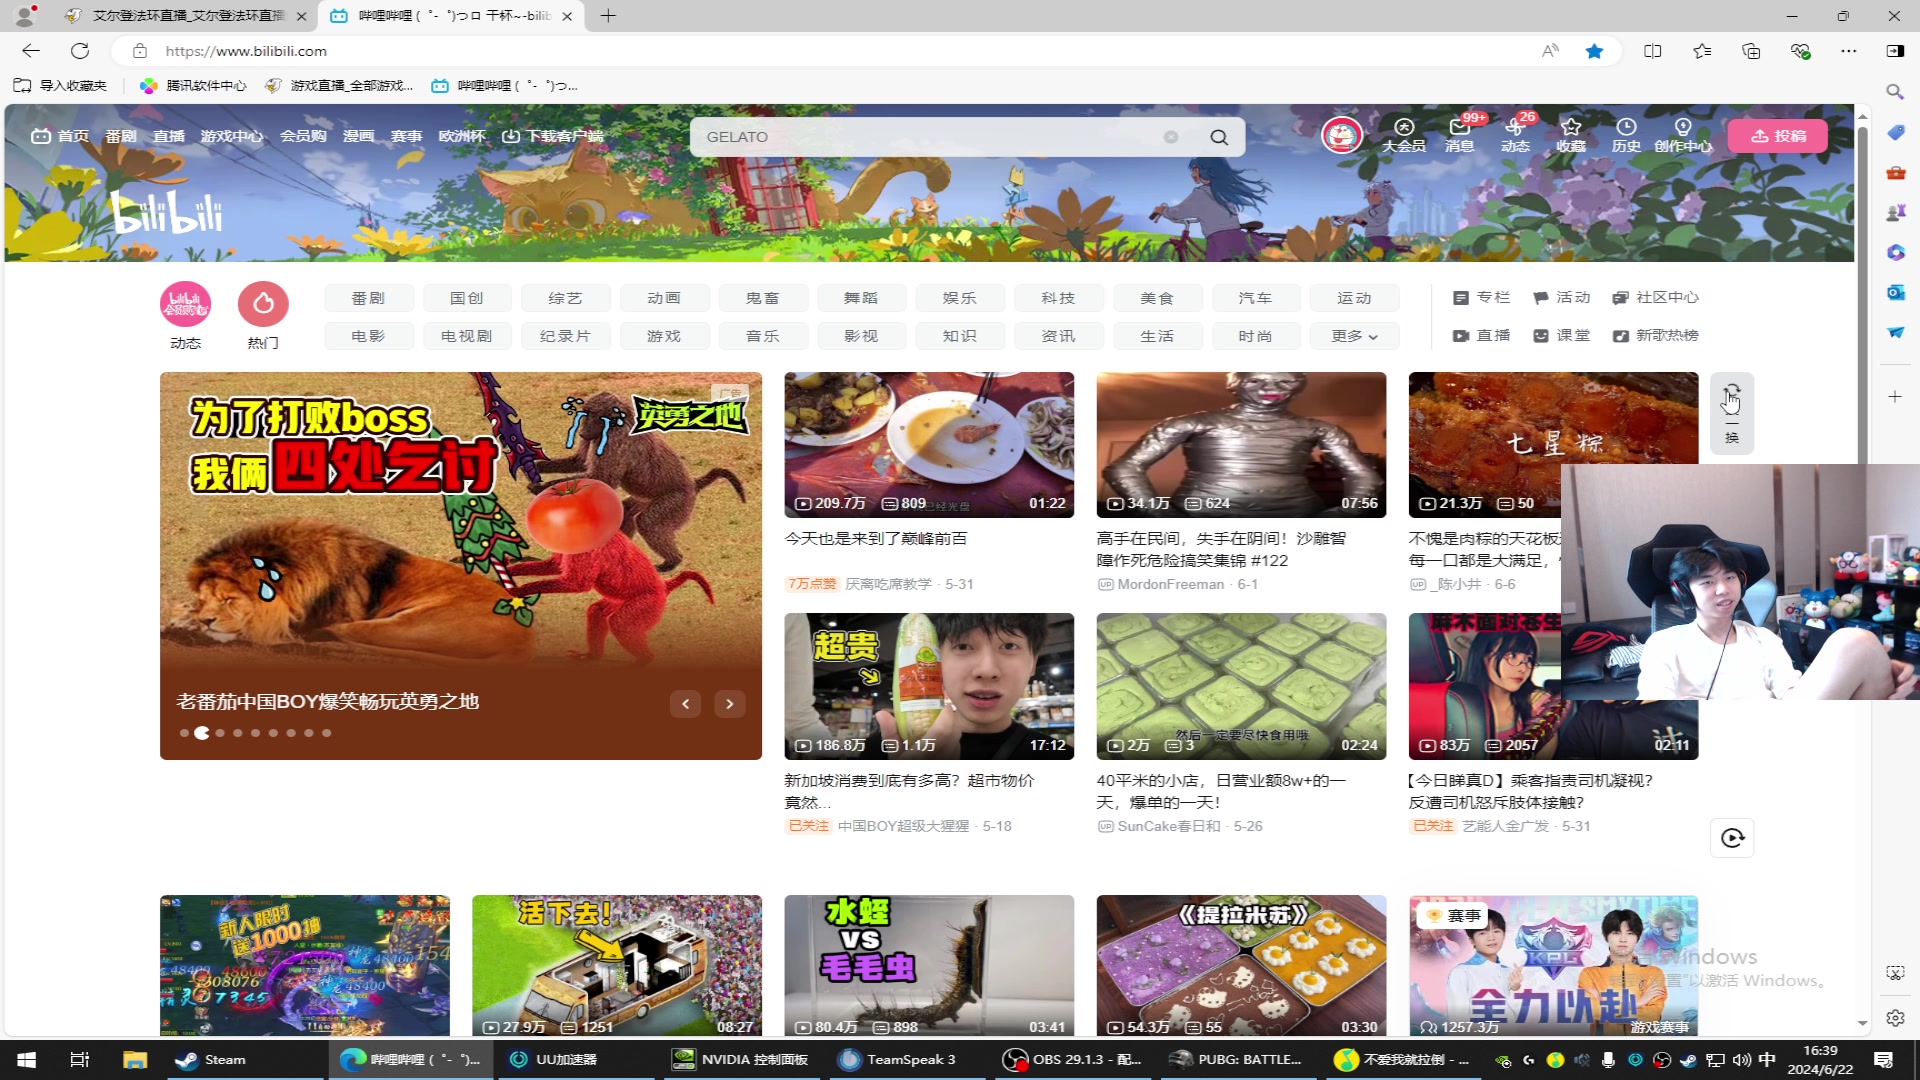Viewport: 1920px width, 1080px height.
Task: Open 游戏中心 in top nav
Action: coord(232,136)
